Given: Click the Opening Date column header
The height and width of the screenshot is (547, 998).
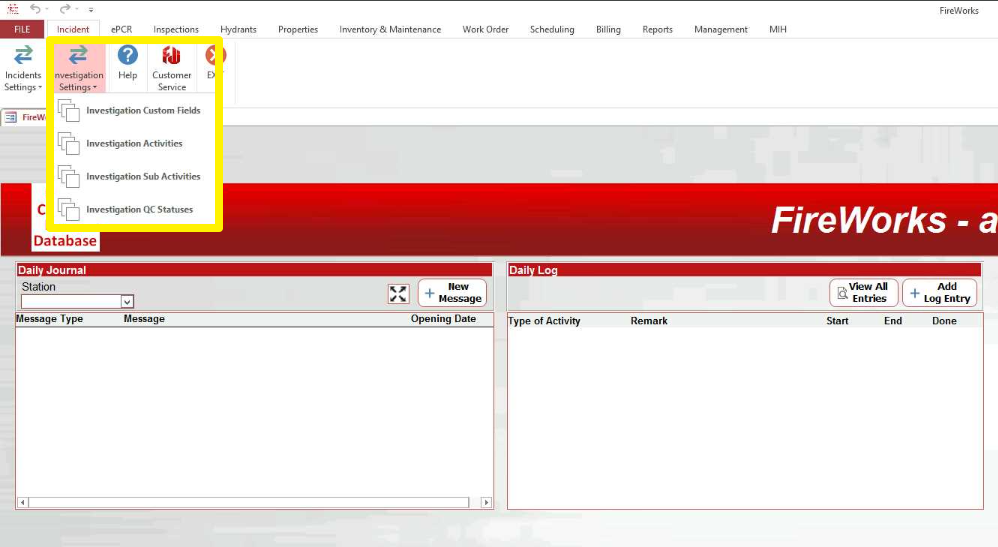Looking at the screenshot, I should click(443, 319).
